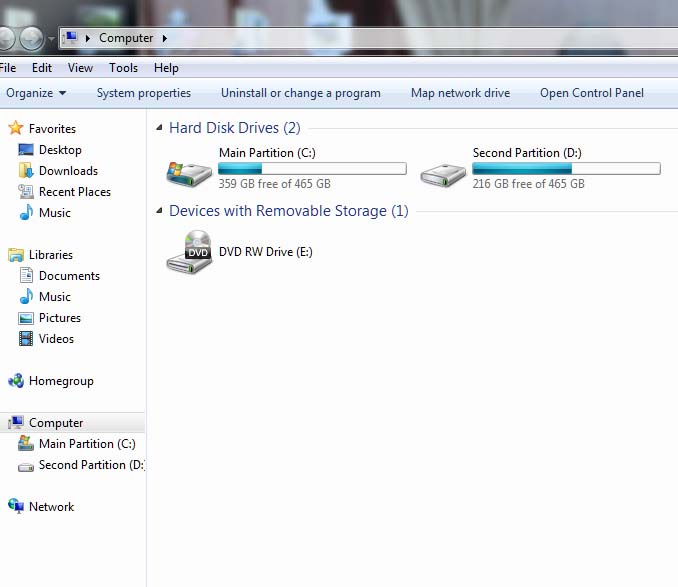Click the Back navigation arrow button
The height and width of the screenshot is (587, 678).
[6, 38]
